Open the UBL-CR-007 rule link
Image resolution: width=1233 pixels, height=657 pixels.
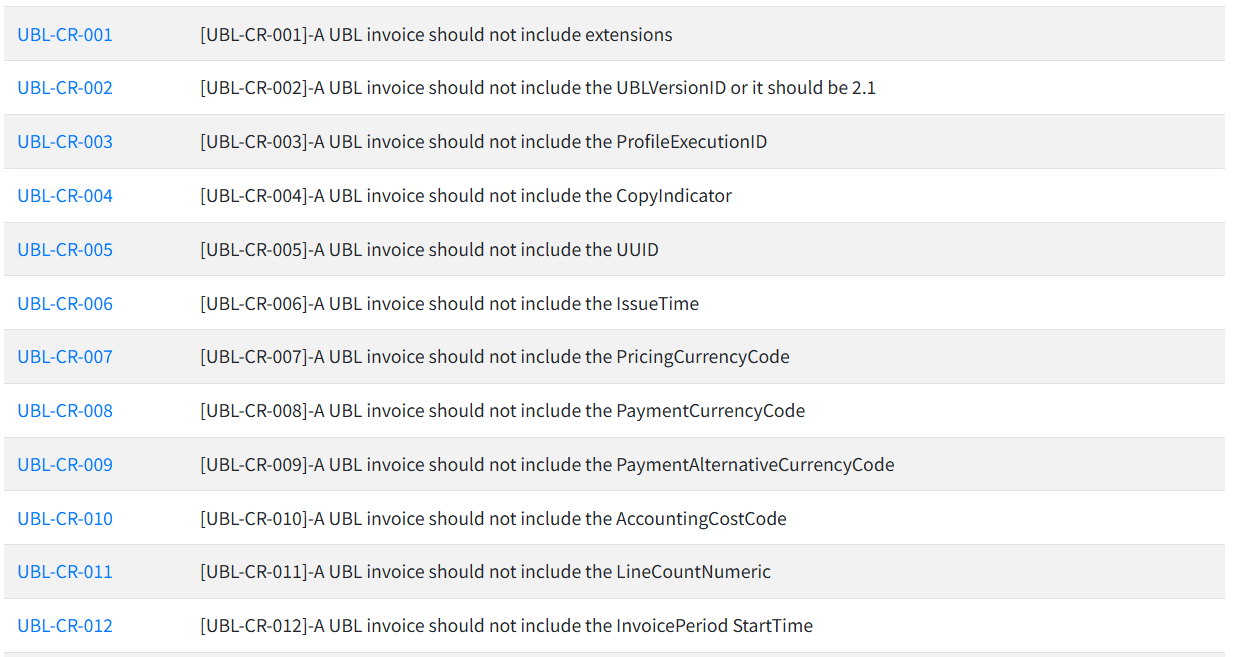point(65,357)
